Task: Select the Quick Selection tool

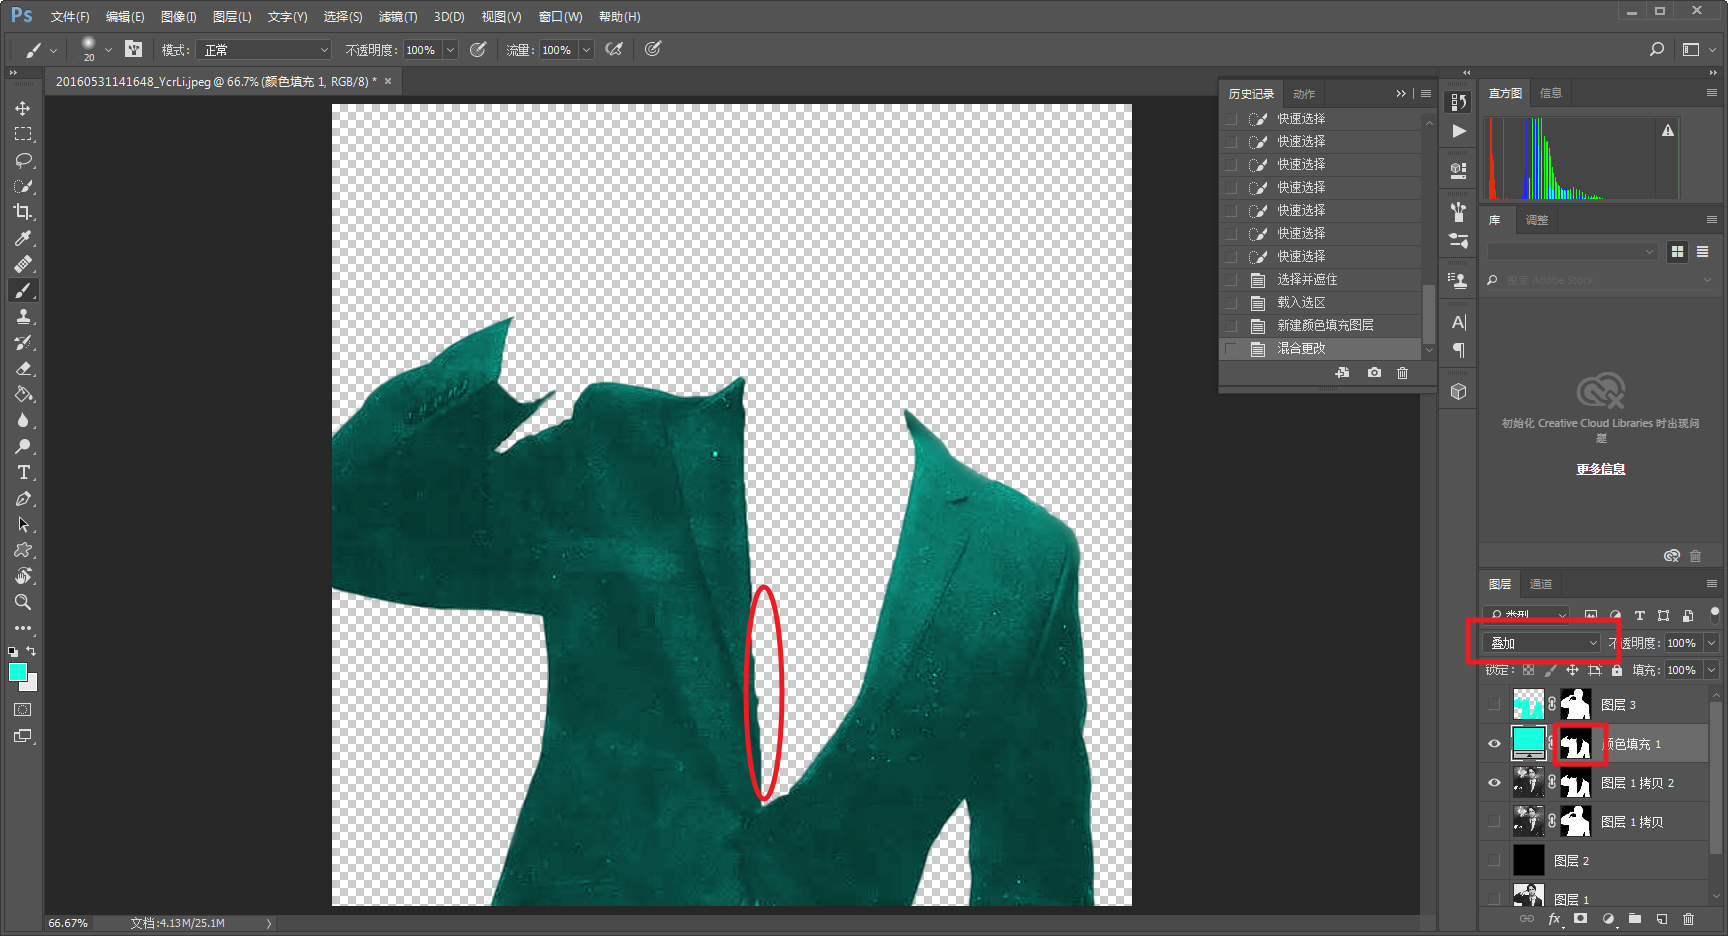Action: pyautogui.click(x=23, y=186)
